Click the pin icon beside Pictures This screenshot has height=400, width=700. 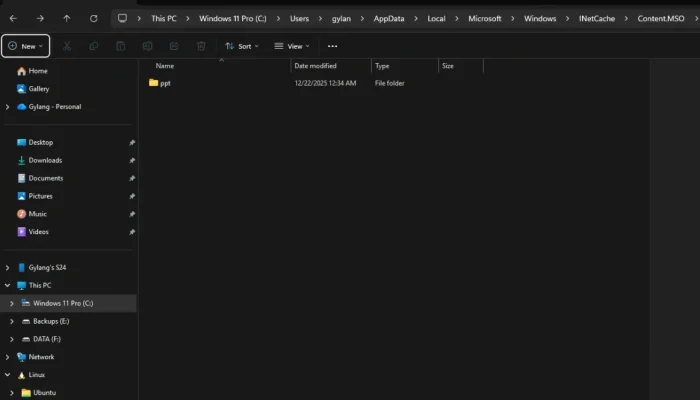(132, 196)
